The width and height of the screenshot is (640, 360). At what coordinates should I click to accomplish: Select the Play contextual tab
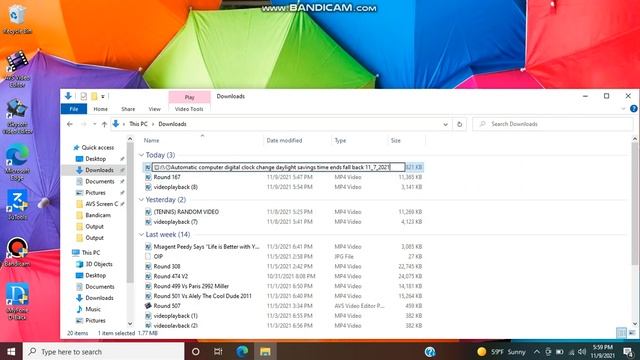189,97
